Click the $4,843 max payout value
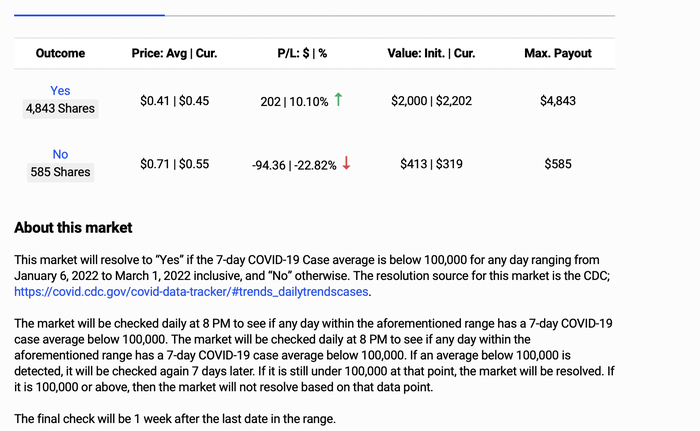This screenshot has height=431, width=700. (558, 101)
